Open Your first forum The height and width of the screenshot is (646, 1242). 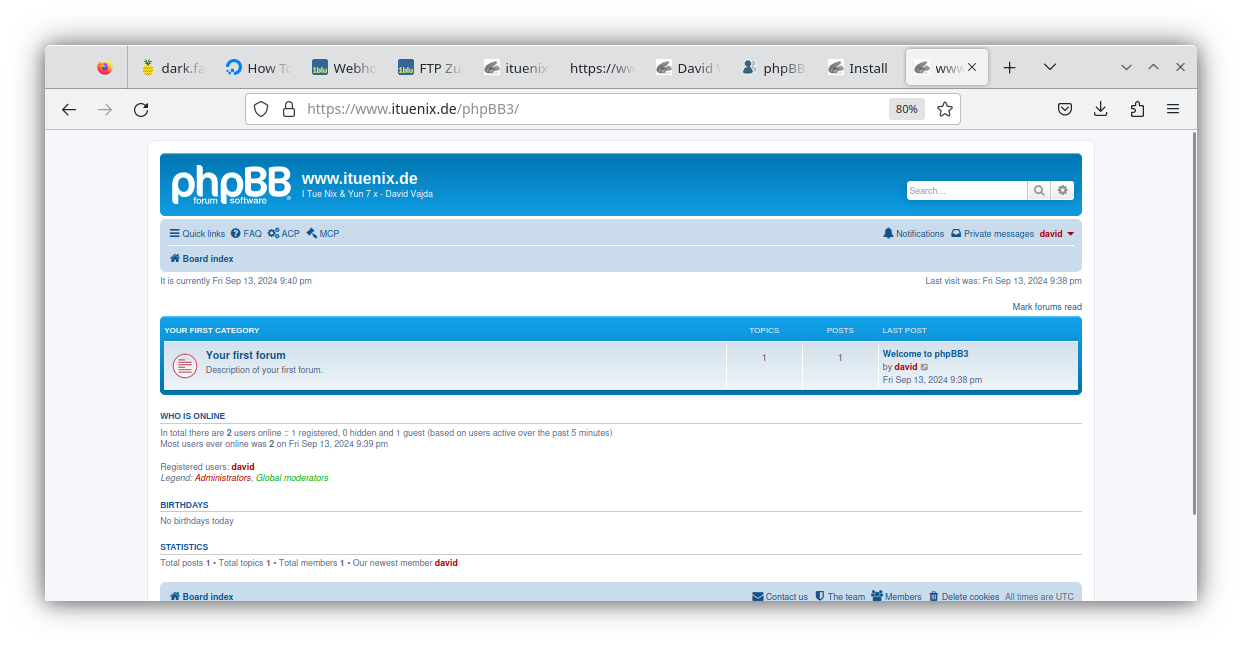(x=246, y=355)
